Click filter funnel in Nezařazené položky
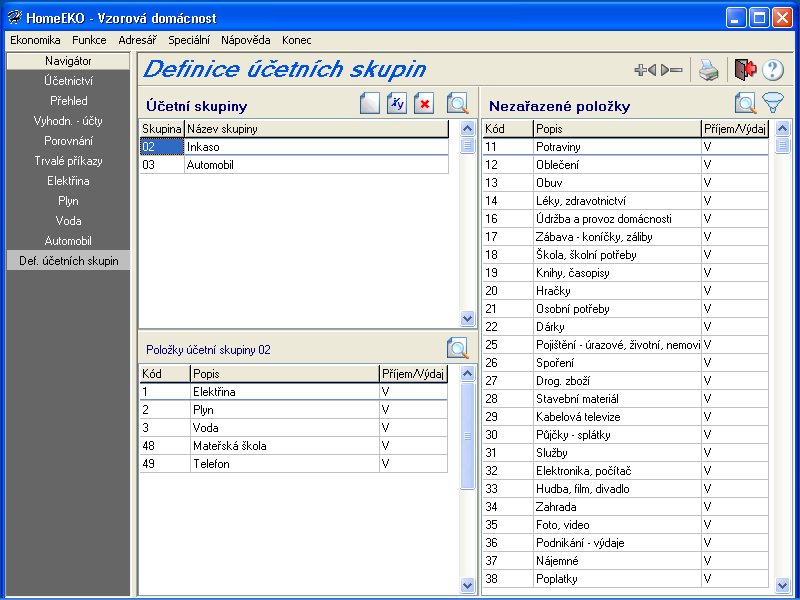800x600 pixels. 773,103
